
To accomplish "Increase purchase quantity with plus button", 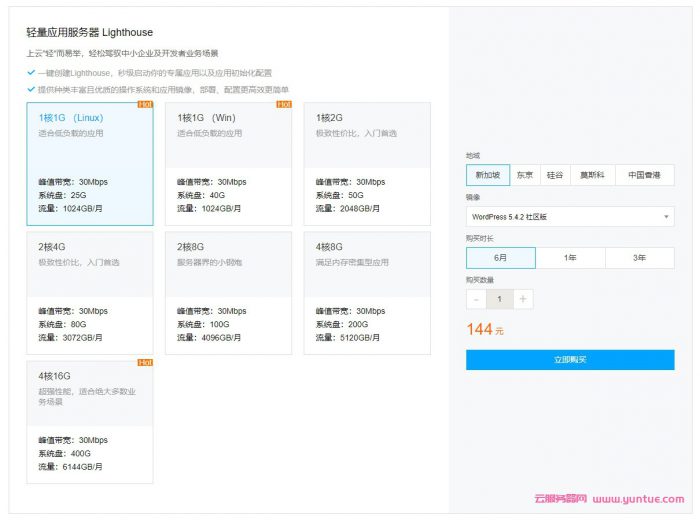I will pyautogui.click(x=523, y=299).
